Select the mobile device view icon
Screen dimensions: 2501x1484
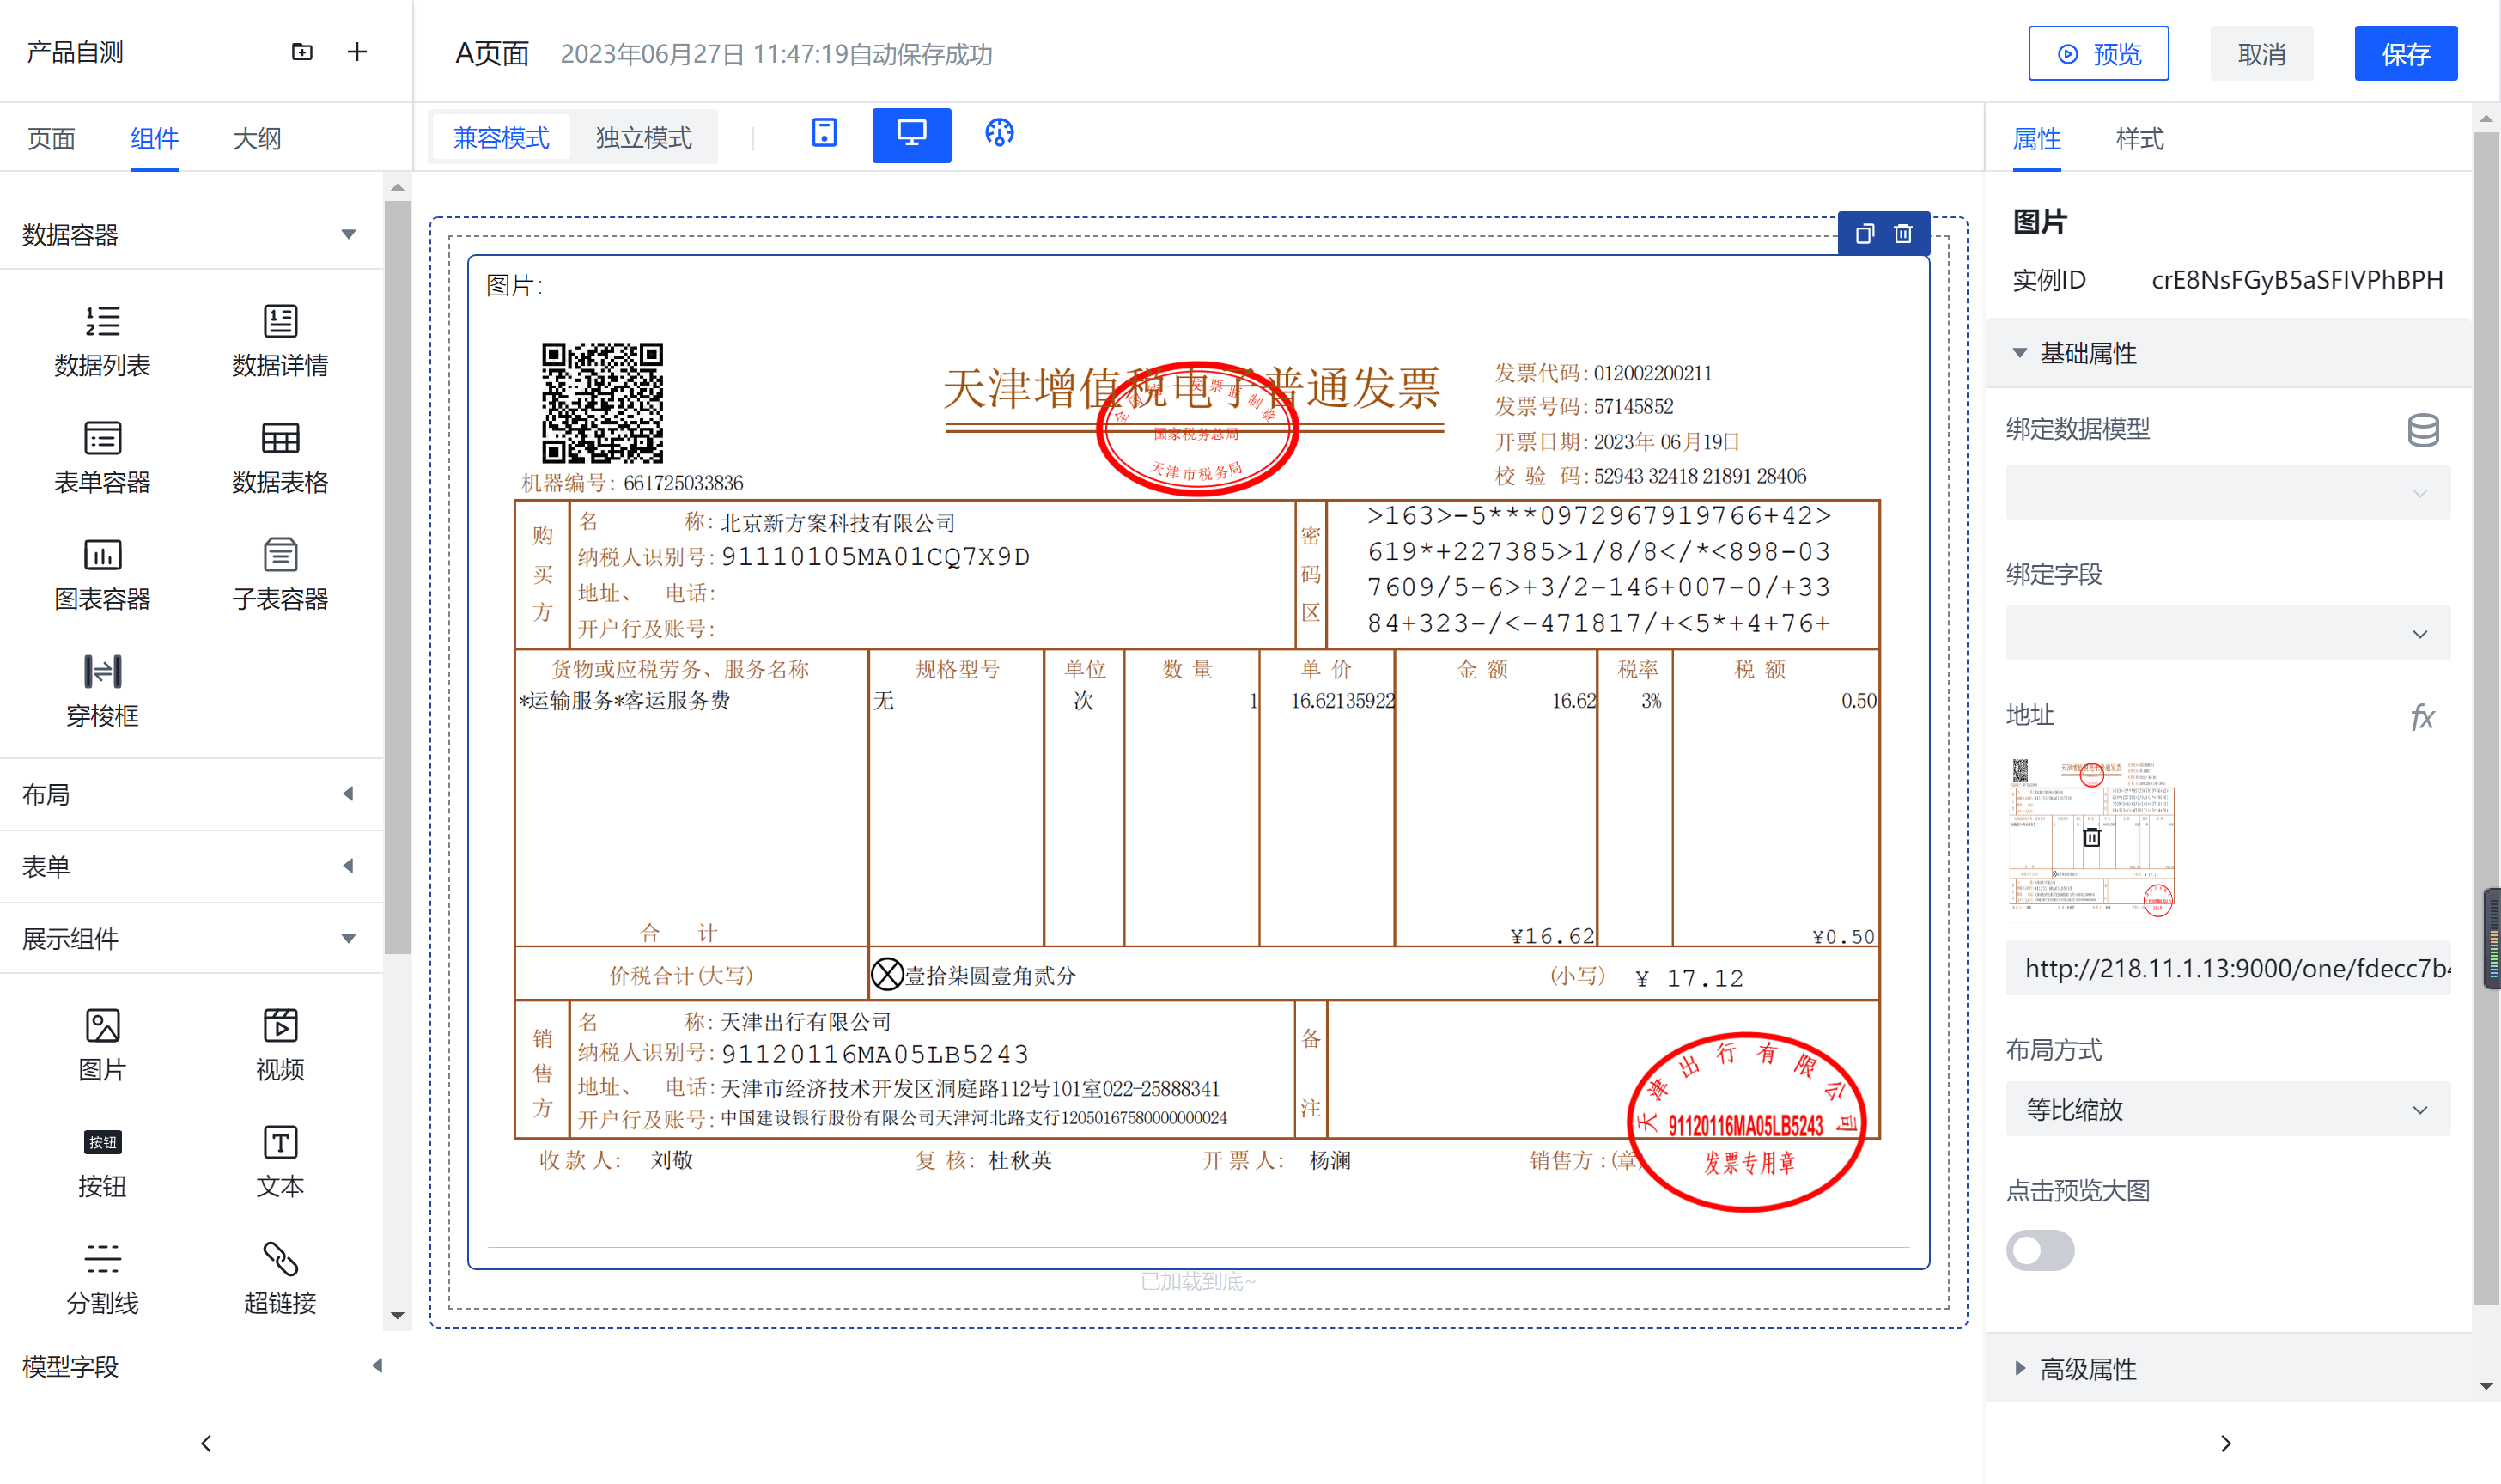pyautogui.click(x=824, y=133)
